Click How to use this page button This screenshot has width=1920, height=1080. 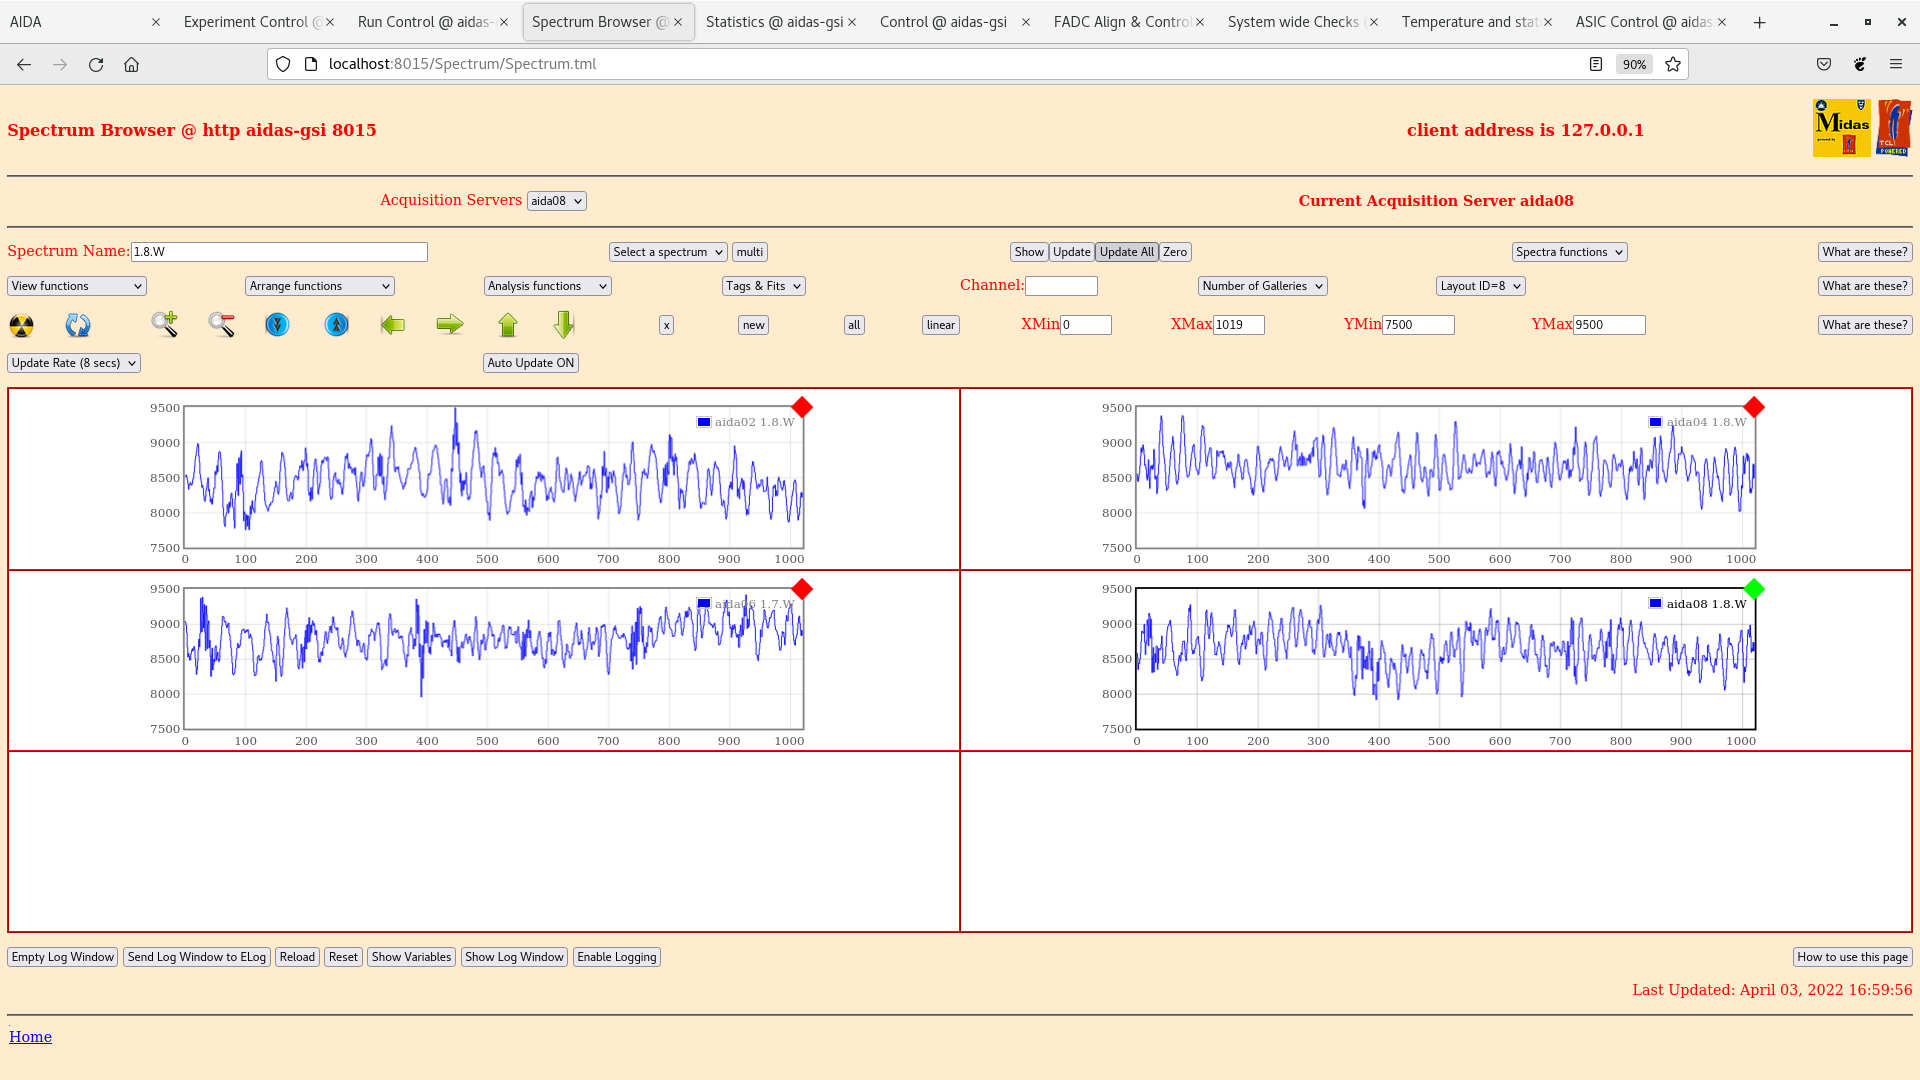(1853, 957)
